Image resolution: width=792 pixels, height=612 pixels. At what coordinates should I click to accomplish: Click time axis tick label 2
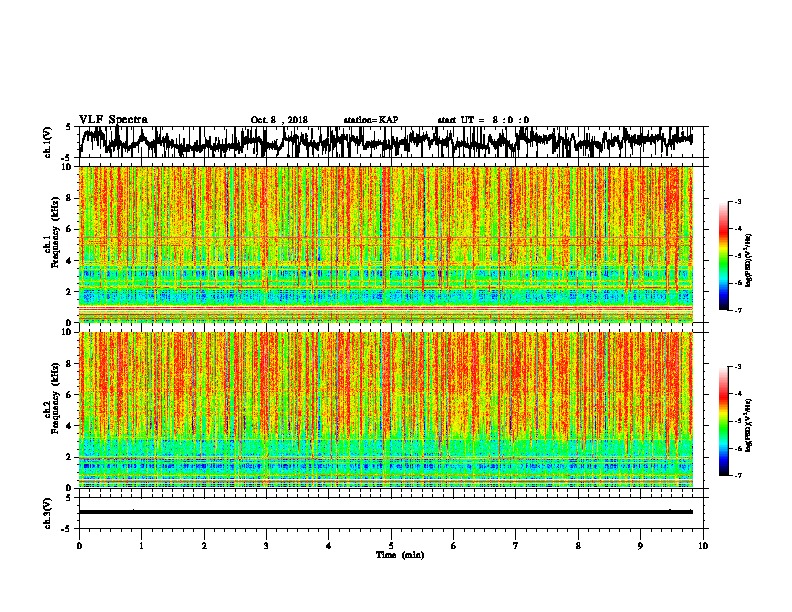click(x=204, y=546)
